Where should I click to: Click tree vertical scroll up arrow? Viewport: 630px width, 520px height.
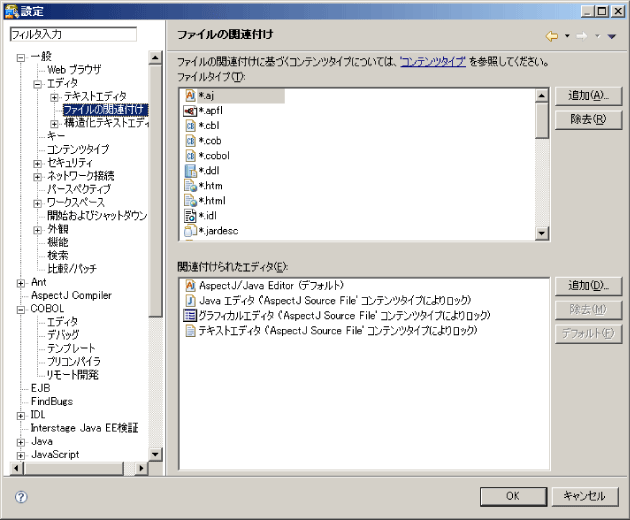click(155, 58)
